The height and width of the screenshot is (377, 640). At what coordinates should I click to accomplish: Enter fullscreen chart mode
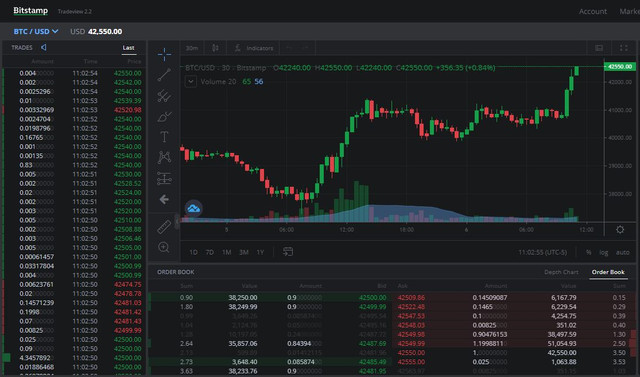[624, 48]
